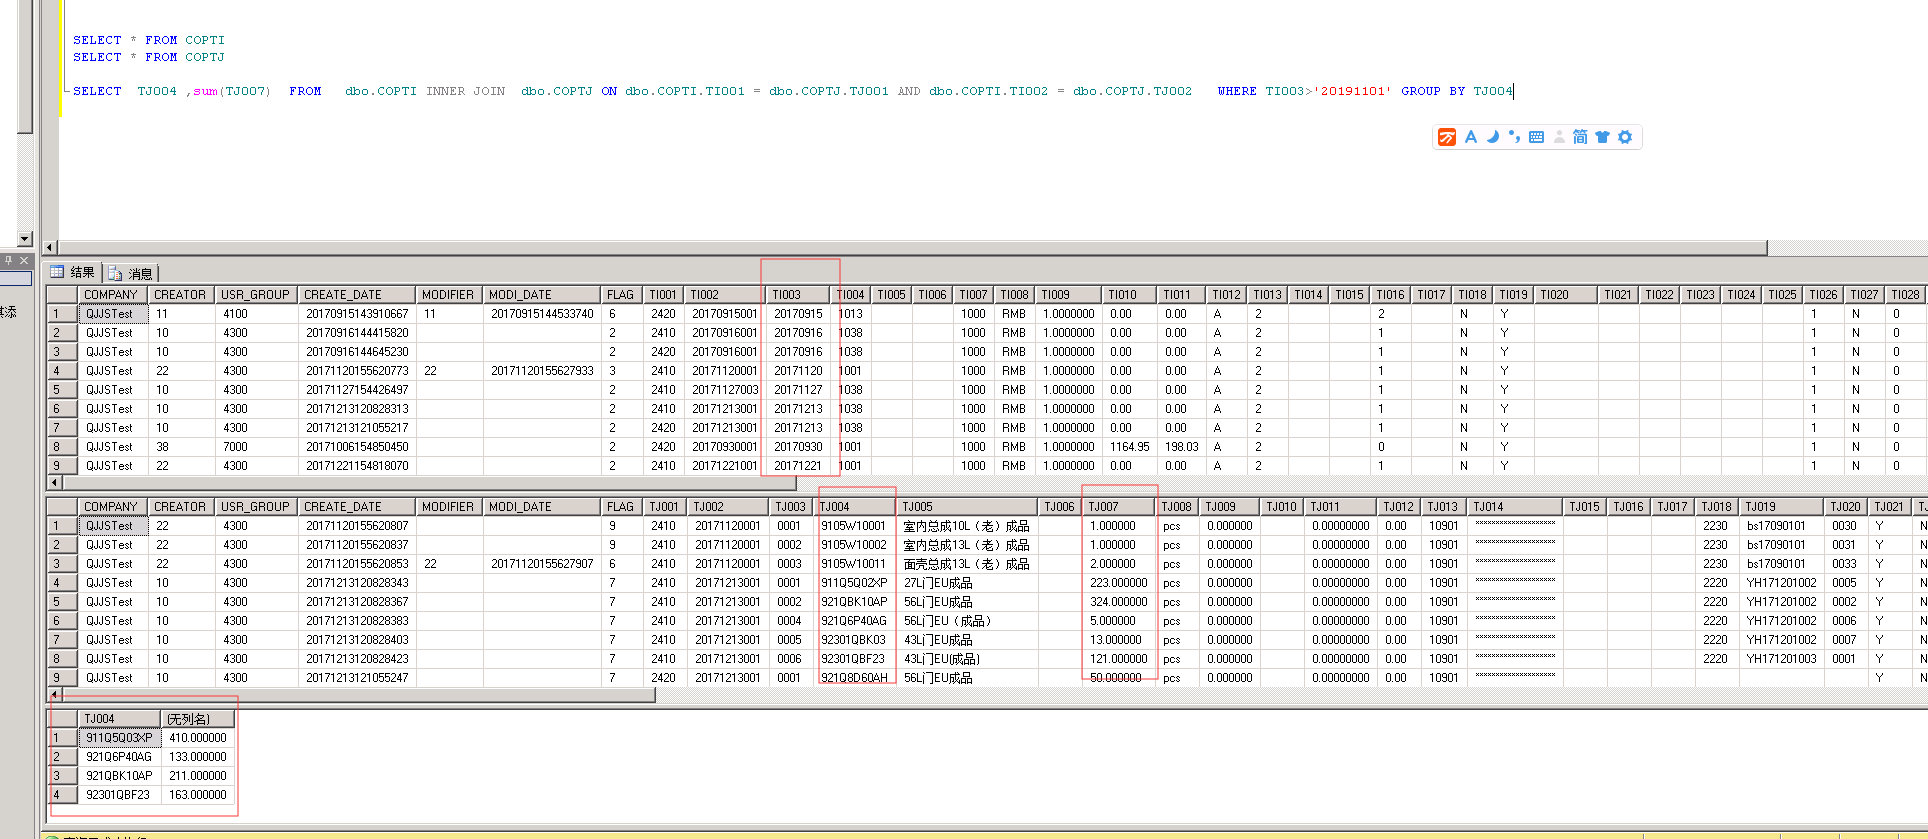Select the TJ007 column header in second grid
Image resolution: width=1928 pixels, height=839 pixels.
click(1118, 506)
